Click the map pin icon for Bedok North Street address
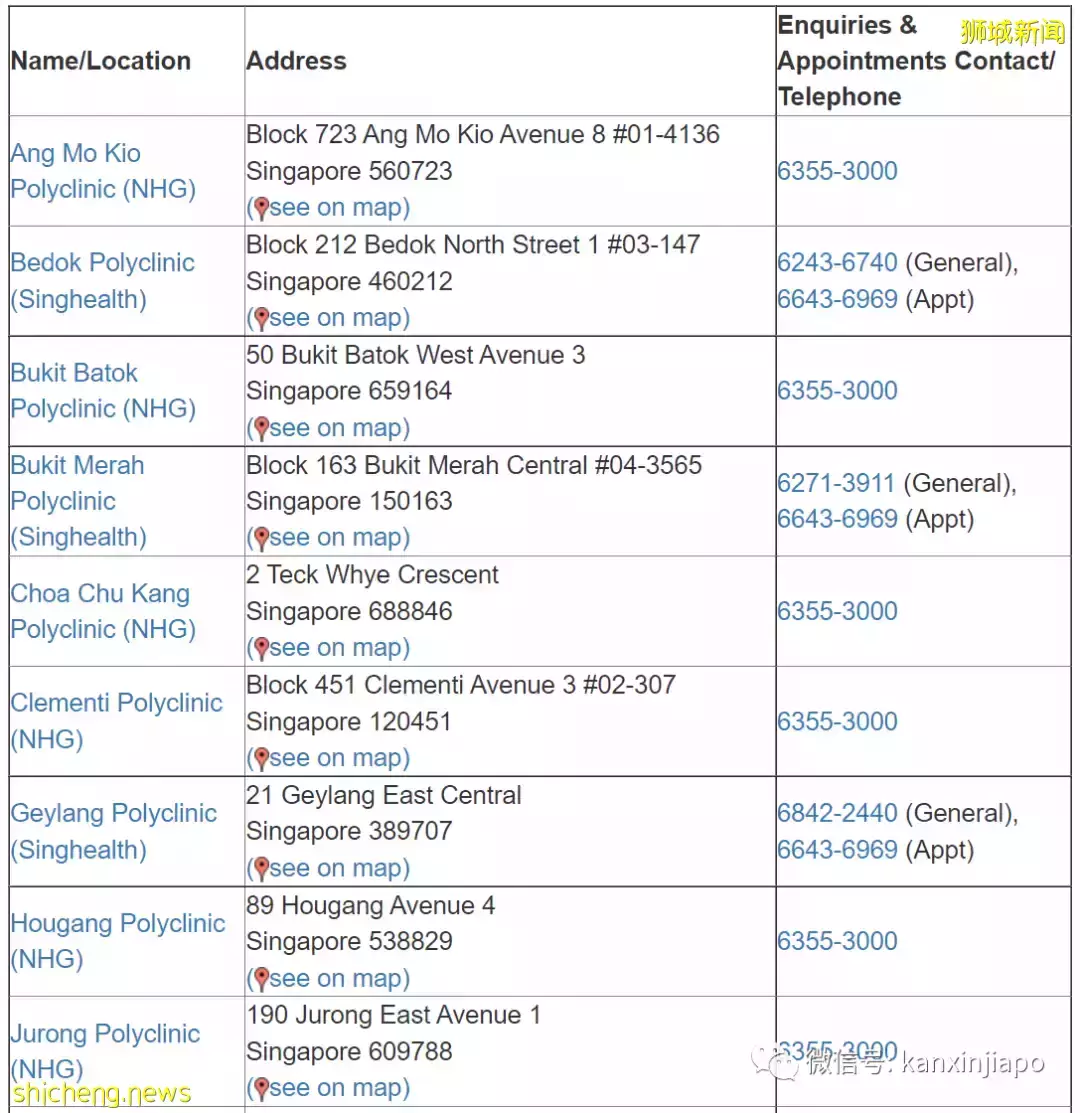The width and height of the screenshot is (1080, 1113). point(261,318)
